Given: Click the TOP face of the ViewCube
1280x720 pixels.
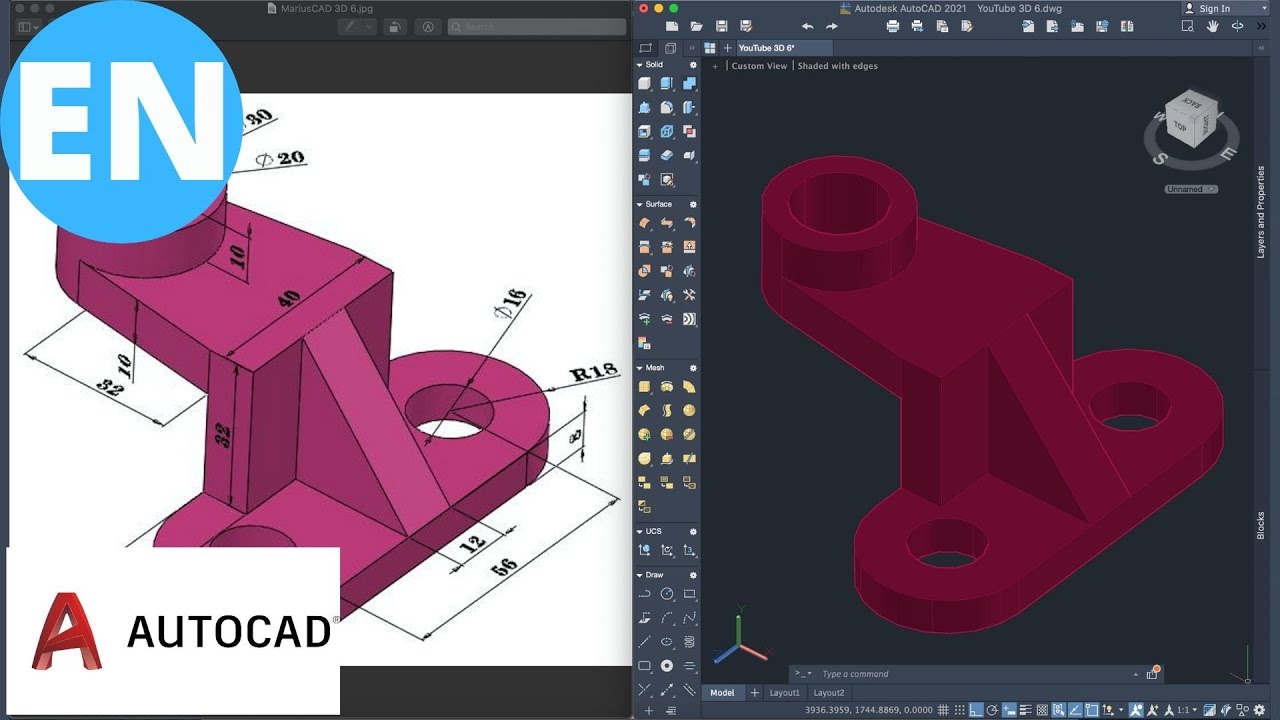Looking at the screenshot, I should (x=1181, y=127).
